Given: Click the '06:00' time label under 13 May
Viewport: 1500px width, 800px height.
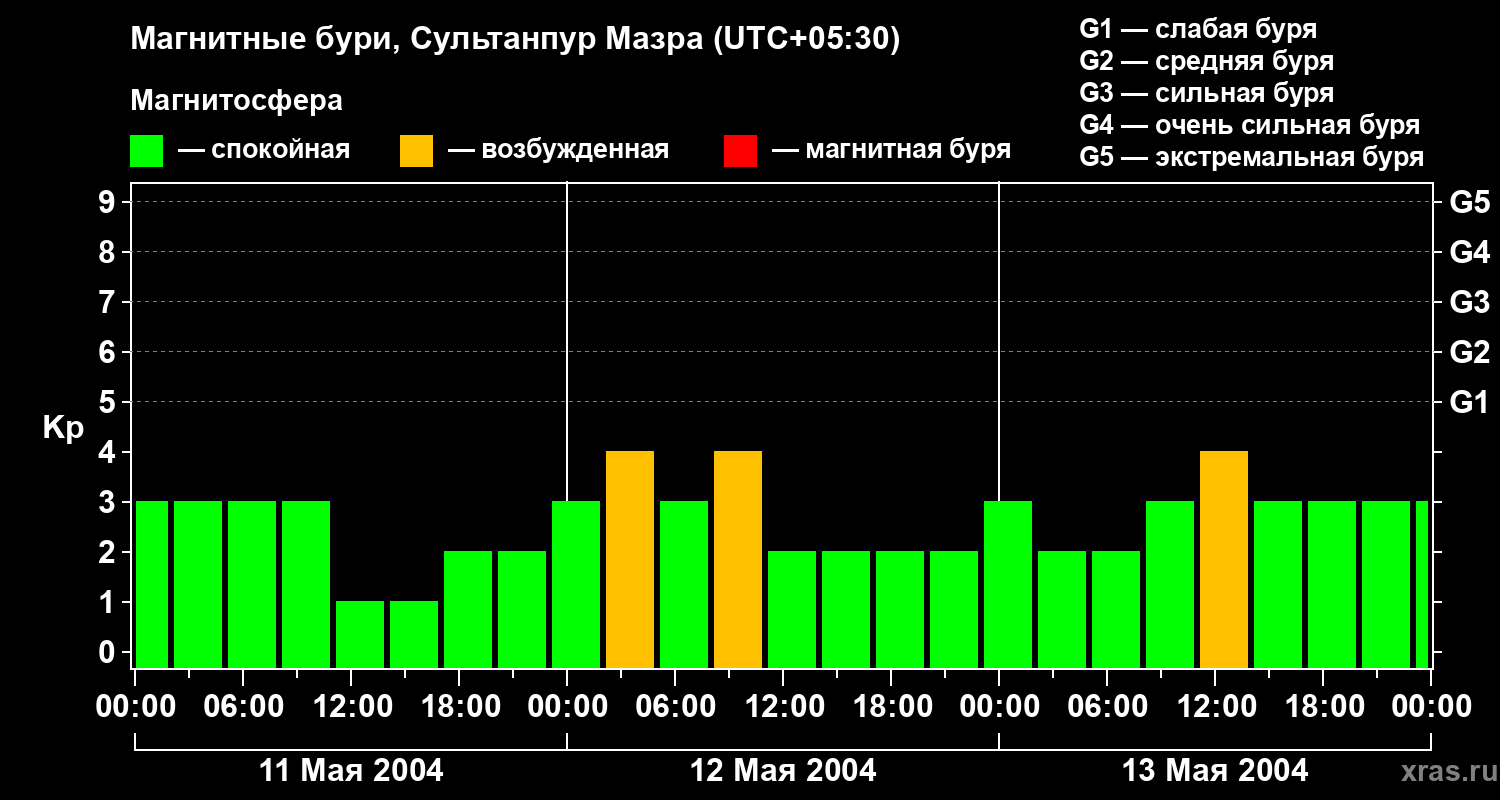Looking at the screenshot, I should [1107, 707].
